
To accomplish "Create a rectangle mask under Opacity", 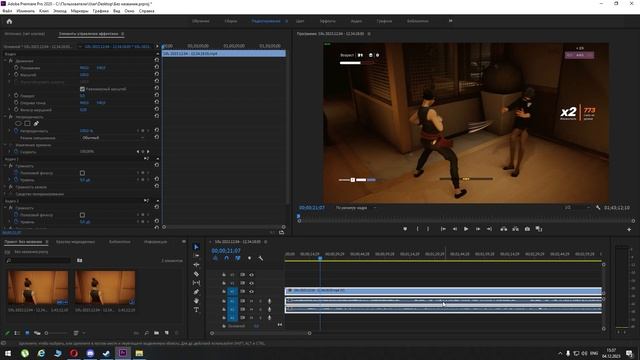I will [27, 123].
